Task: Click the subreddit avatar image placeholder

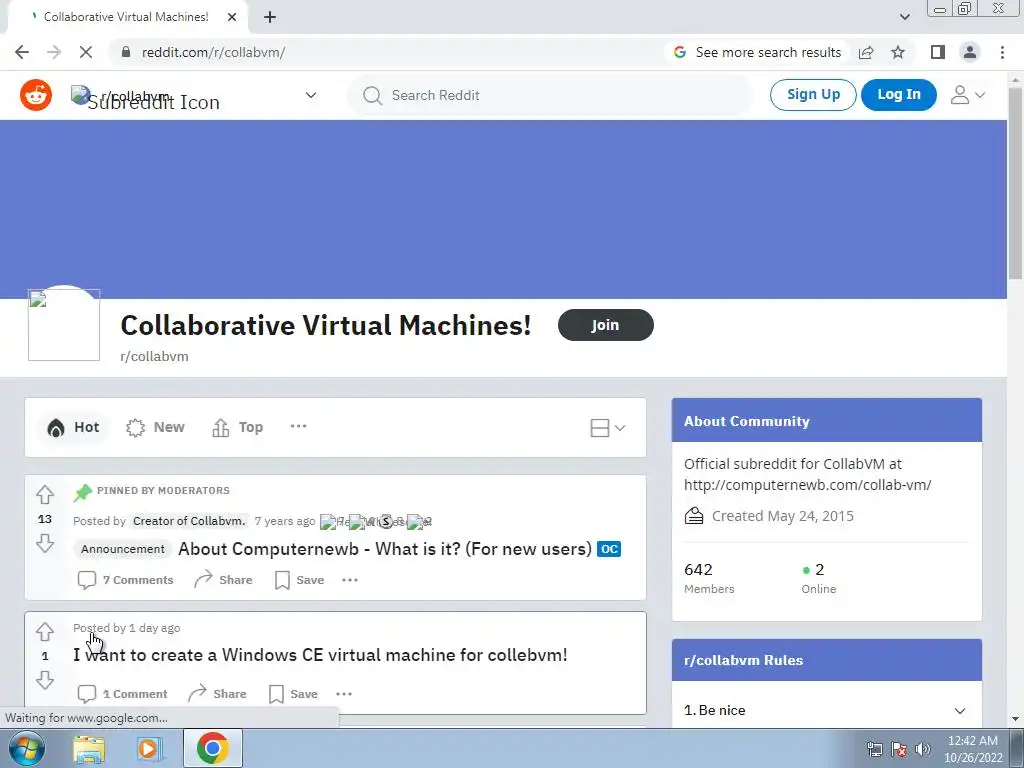Action: (64, 325)
